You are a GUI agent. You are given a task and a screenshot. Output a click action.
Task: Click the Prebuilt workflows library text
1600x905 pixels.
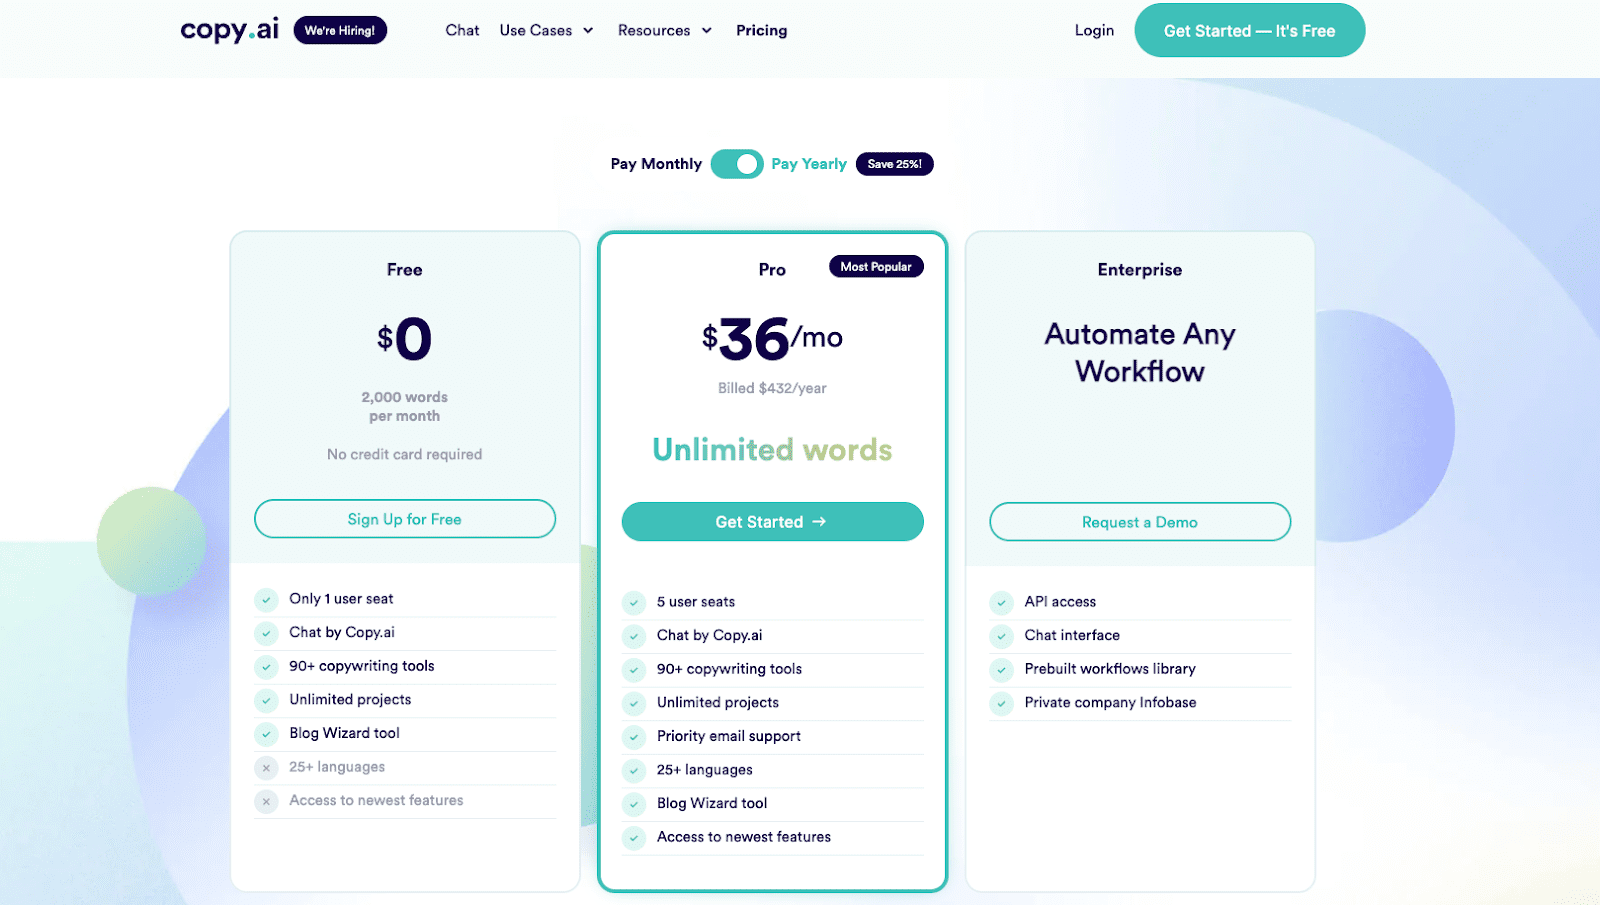(1110, 668)
